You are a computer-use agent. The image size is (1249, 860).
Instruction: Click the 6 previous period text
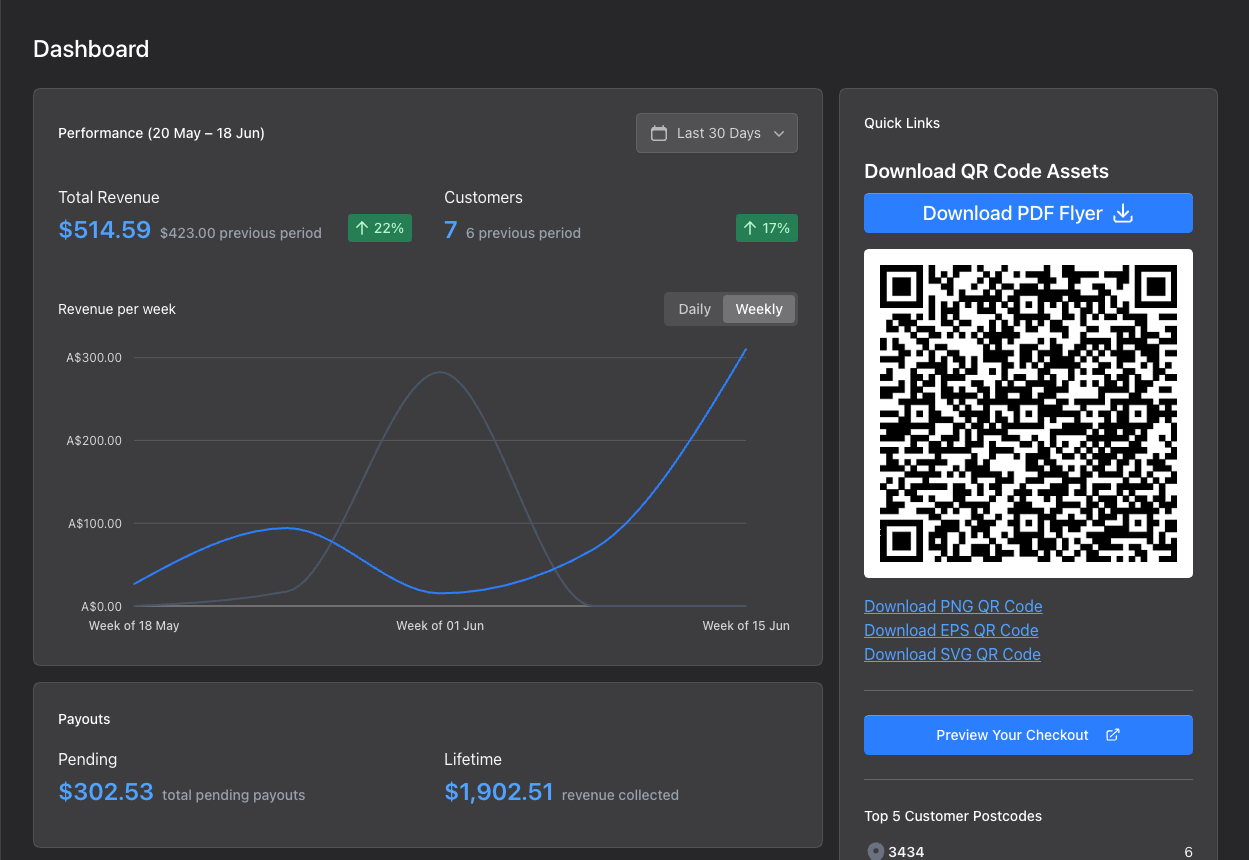[x=523, y=233]
